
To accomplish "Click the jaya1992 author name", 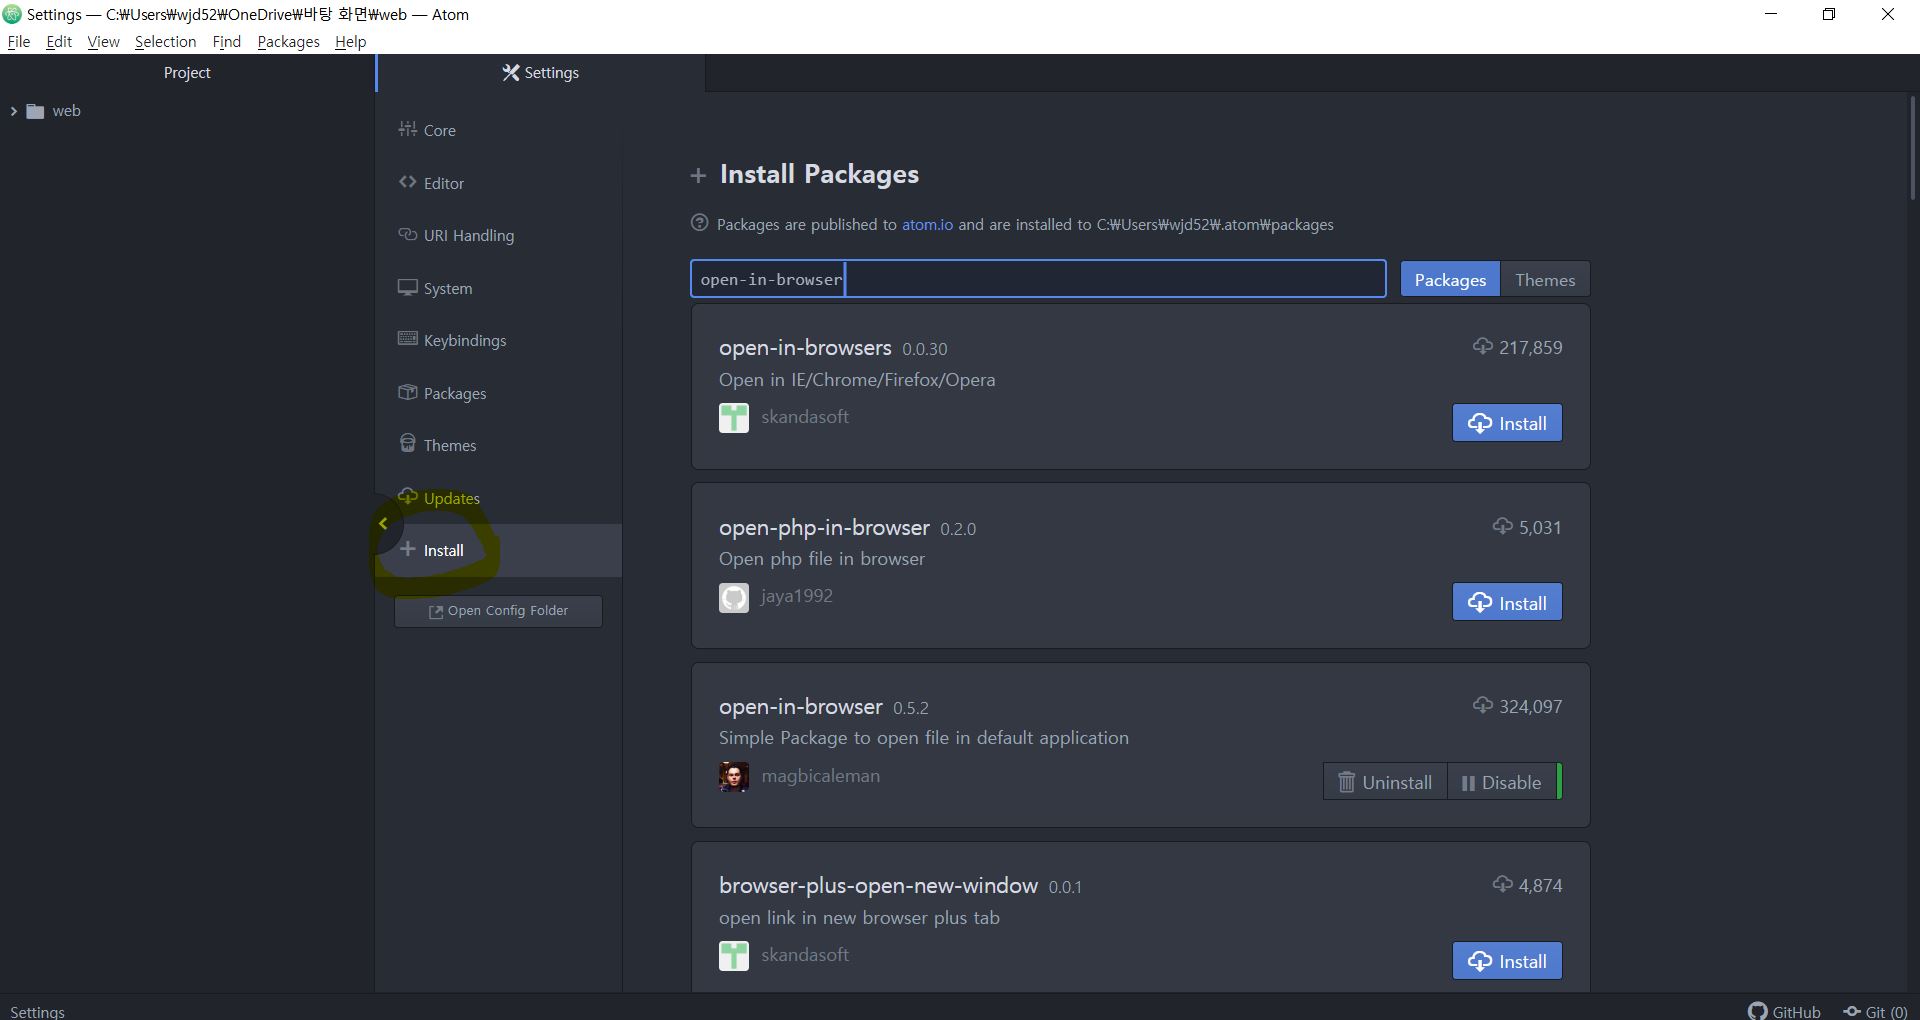I will pos(796,596).
